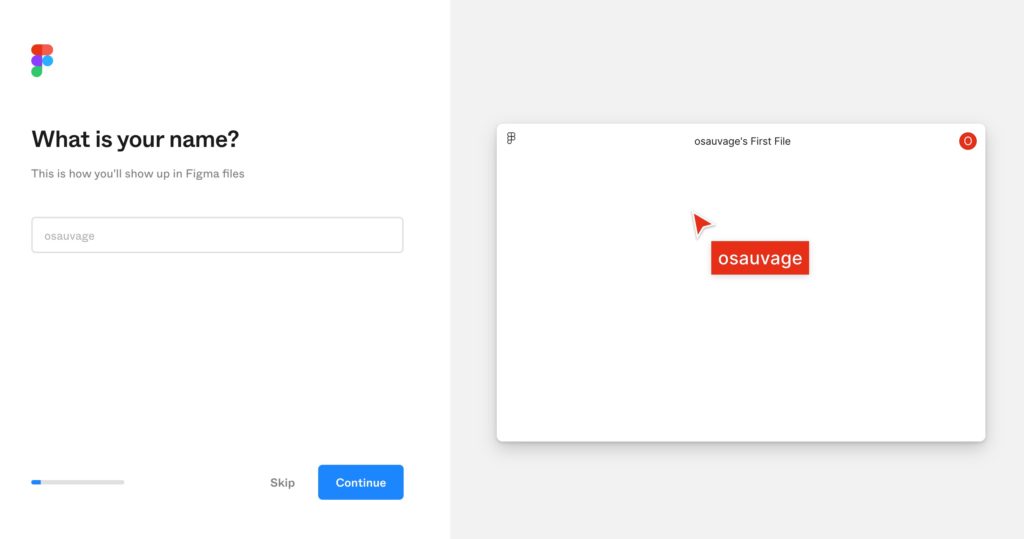Click the Figma logo above the heading
Screen dimensions: 1024x539
click(x=42, y=60)
